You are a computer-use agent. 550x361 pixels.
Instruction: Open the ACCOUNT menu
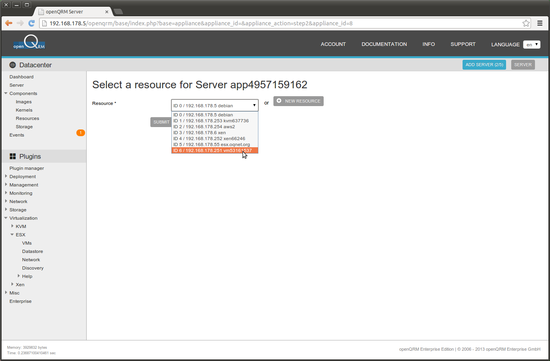(333, 44)
